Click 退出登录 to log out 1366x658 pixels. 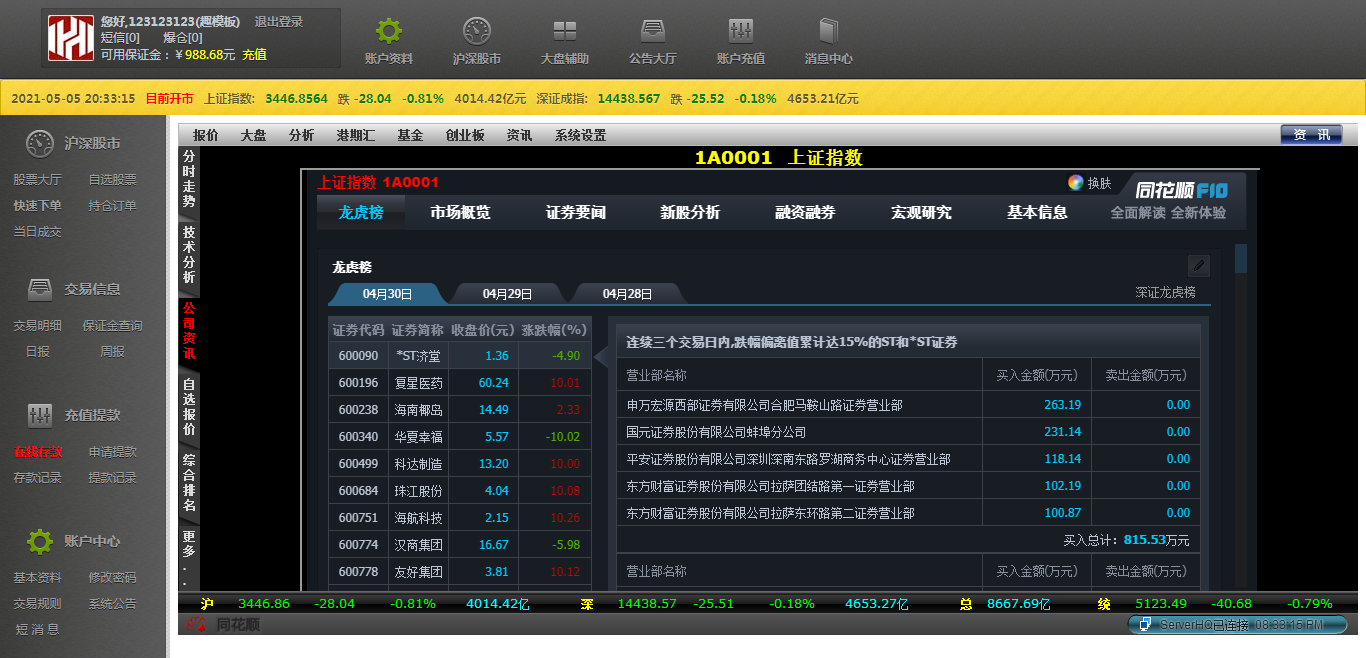coord(278,20)
